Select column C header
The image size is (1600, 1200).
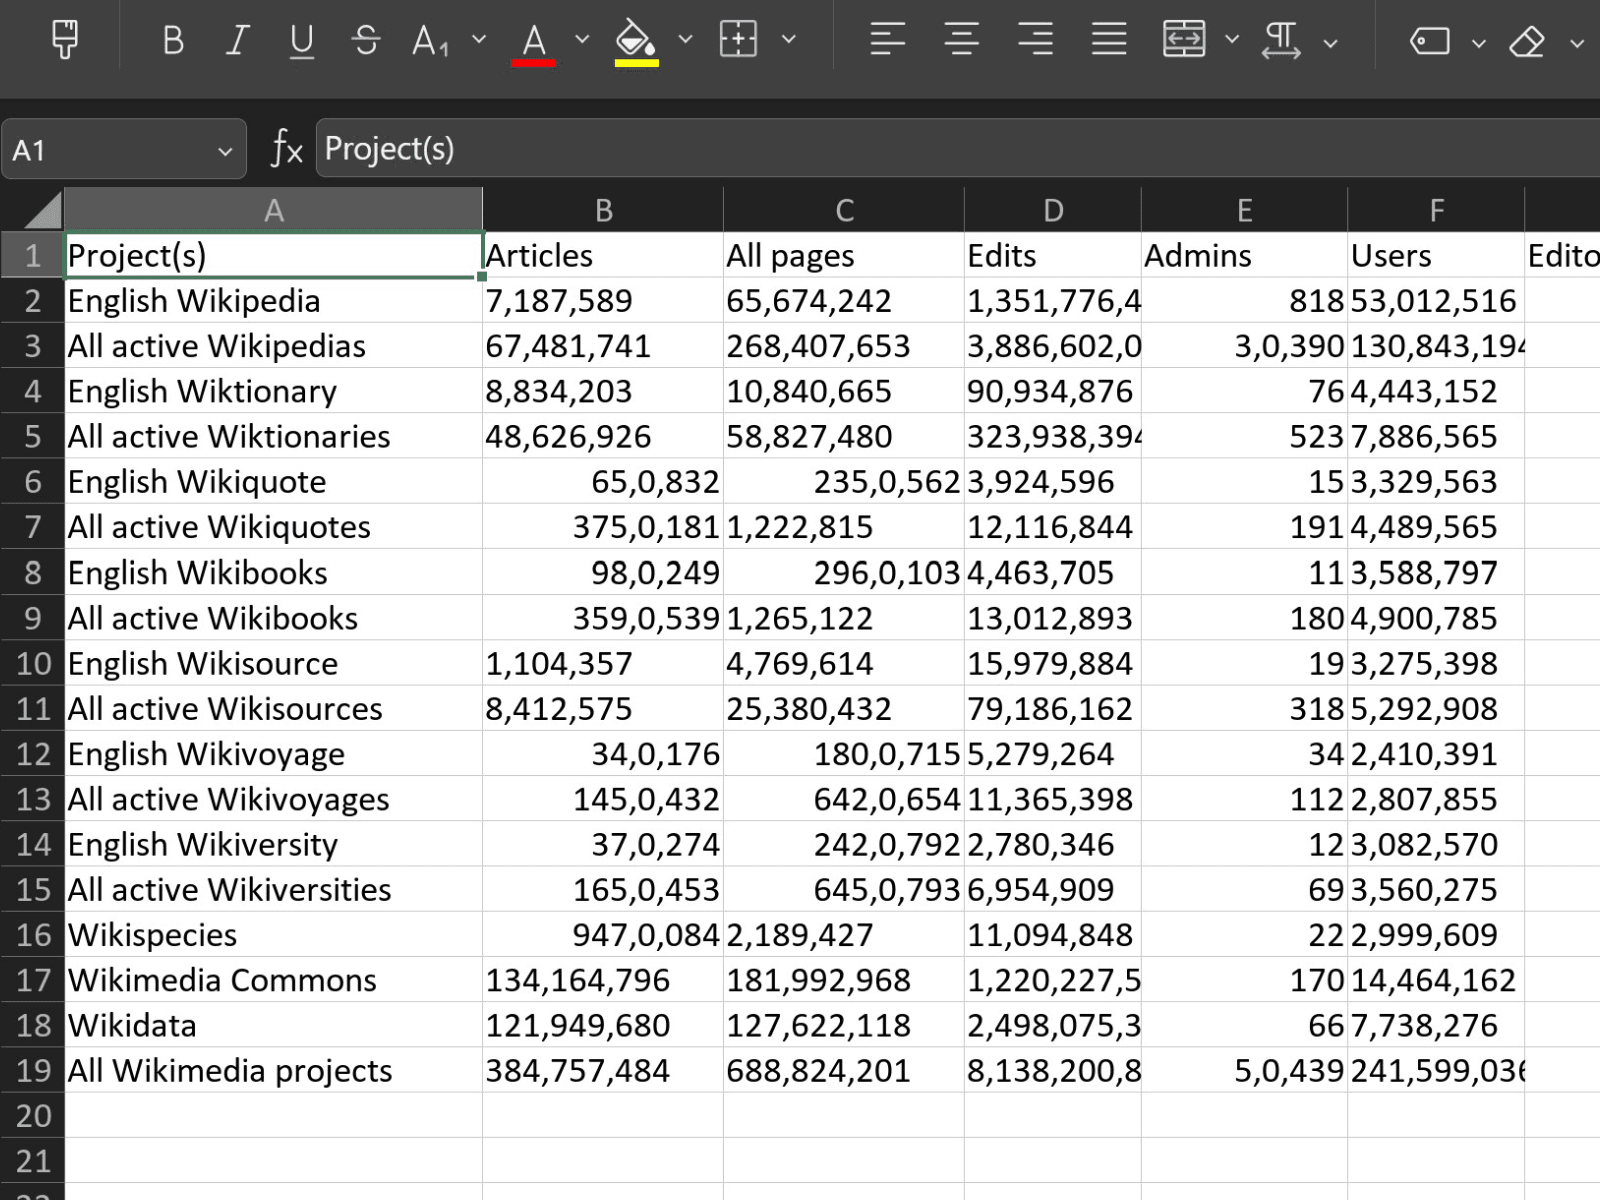coord(844,210)
